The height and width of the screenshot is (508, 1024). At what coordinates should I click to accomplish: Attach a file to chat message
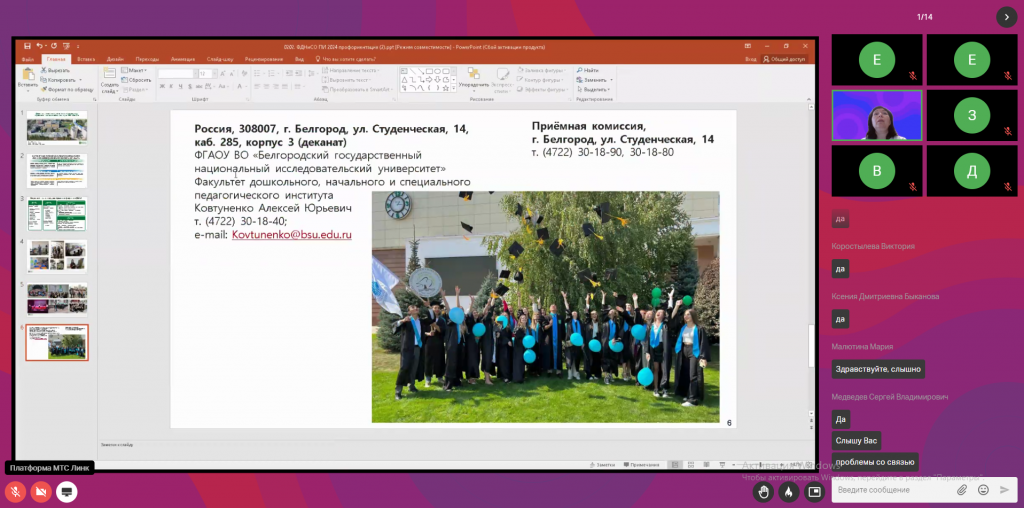tap(962, 490)
